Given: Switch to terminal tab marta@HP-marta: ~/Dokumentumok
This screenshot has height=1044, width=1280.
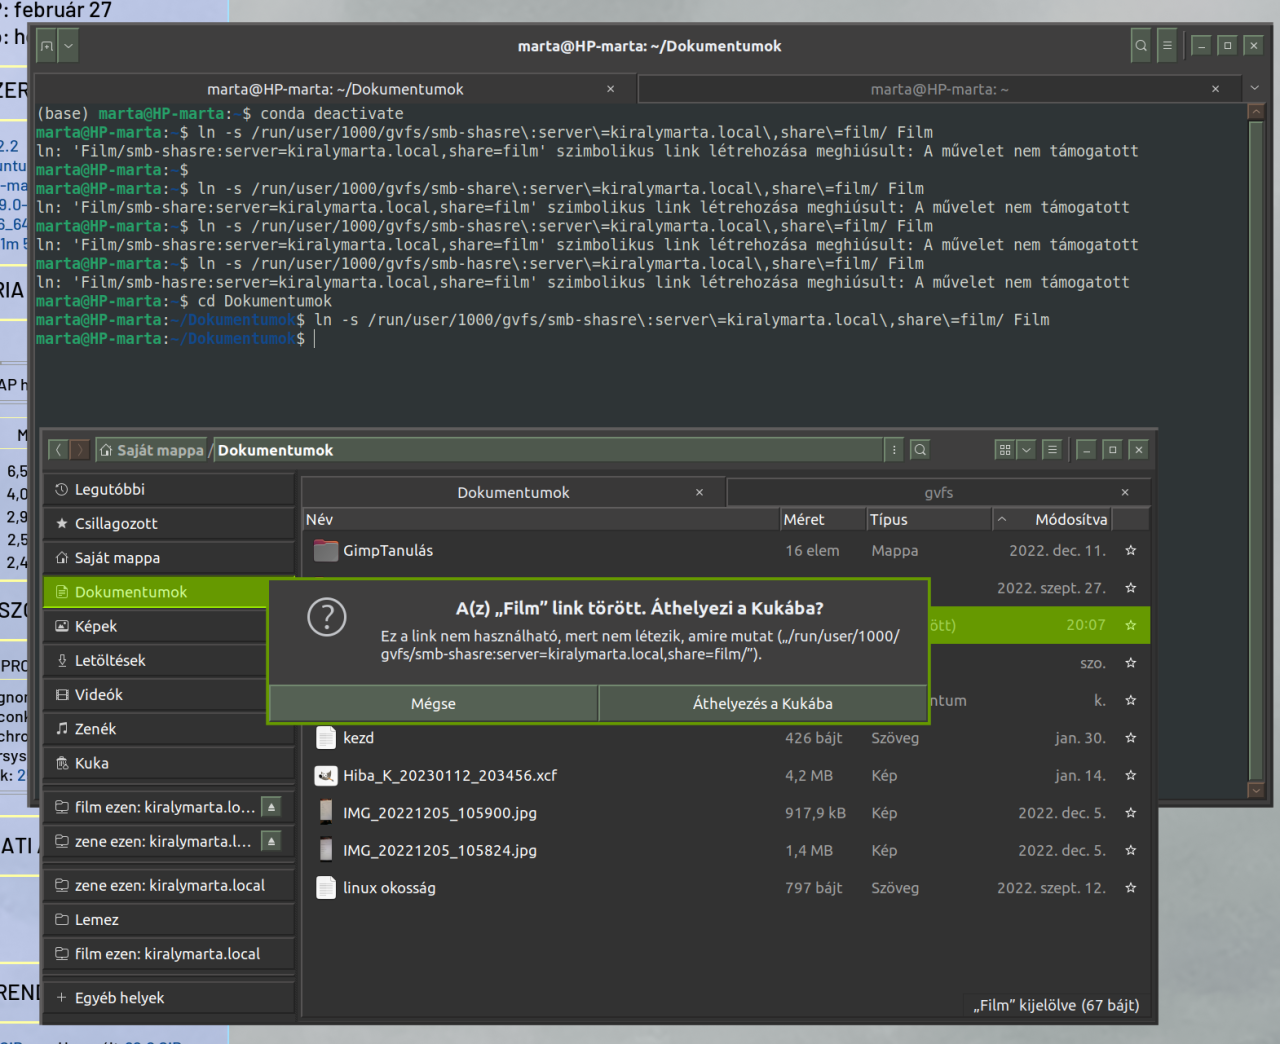Looking at the screenshot, I should (335, 89).
